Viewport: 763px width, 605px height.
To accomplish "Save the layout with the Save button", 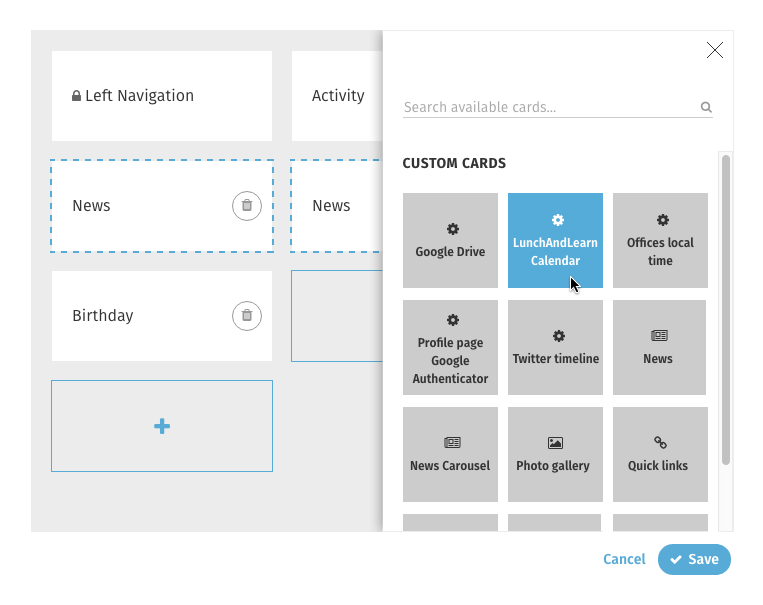I will pos(694,559).
